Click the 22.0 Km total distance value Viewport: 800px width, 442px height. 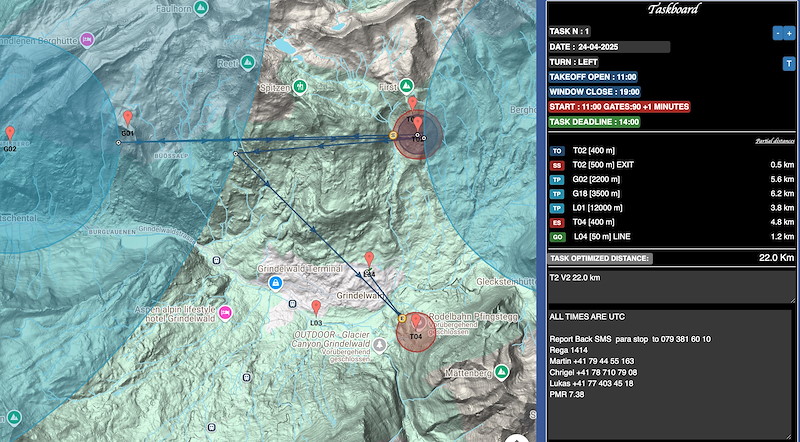777,258
